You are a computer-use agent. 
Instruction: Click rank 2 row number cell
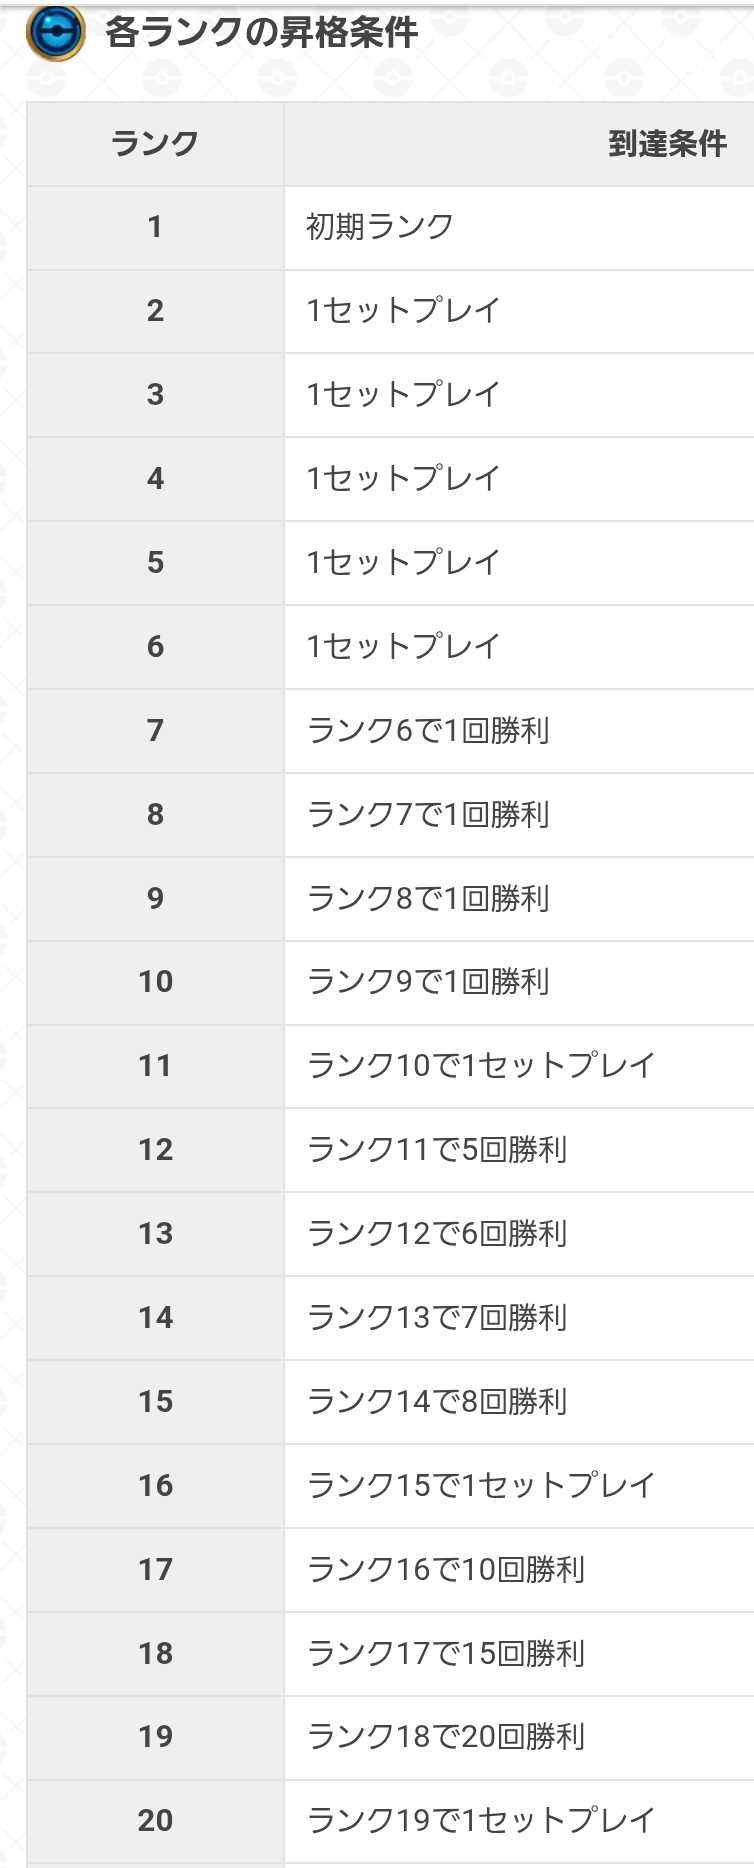pos(155,311)
